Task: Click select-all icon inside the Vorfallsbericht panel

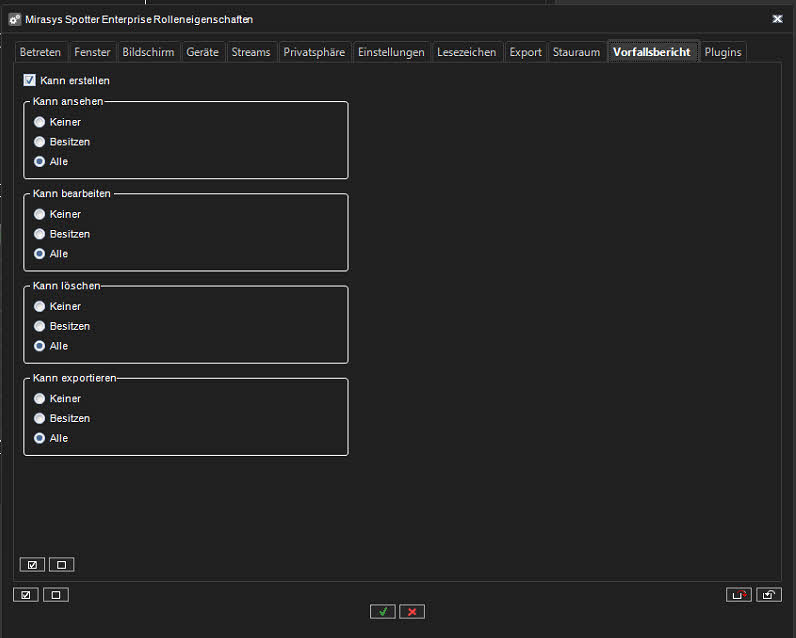Action: 32,565
